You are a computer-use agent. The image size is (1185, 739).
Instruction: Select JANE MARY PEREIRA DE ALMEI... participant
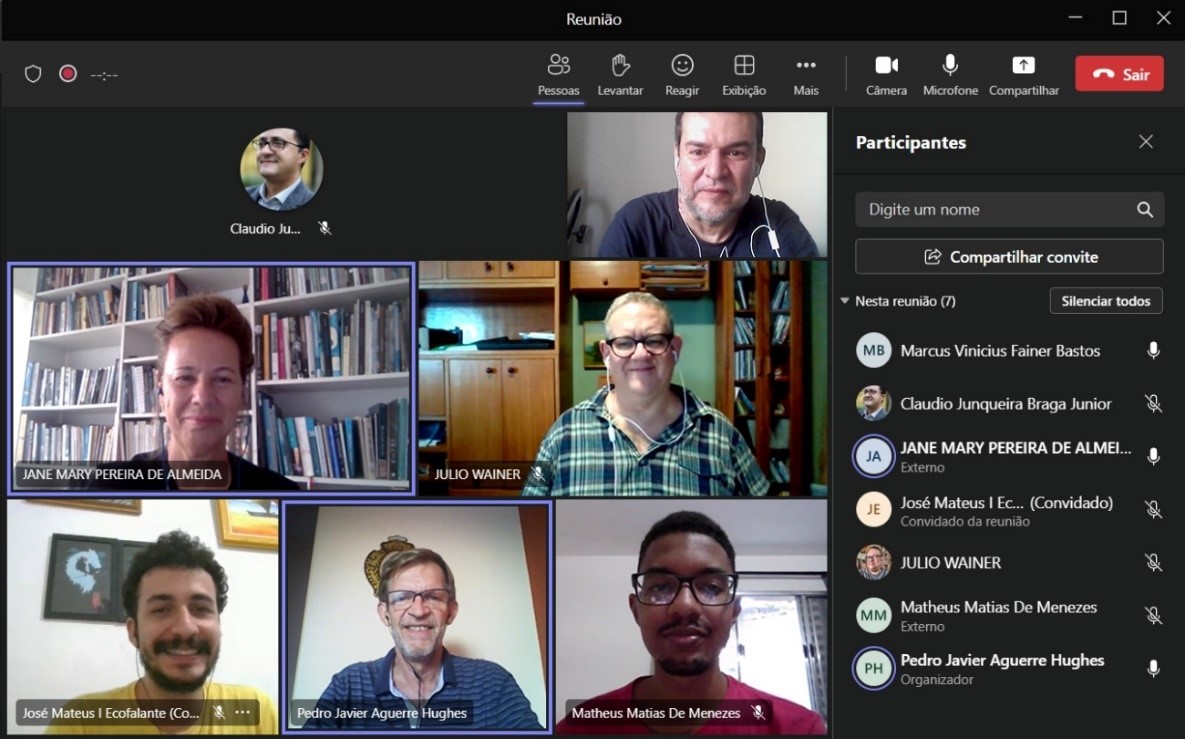(1009, 456)
